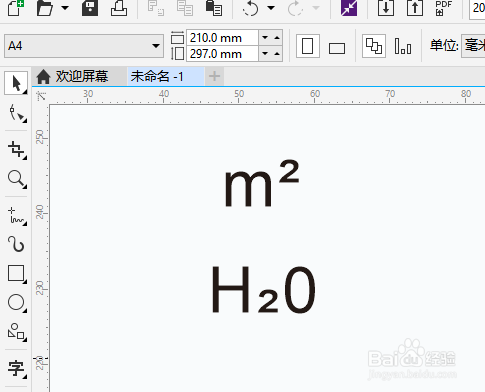The width and height of the screenshot is (485, 392).
Task: Click the m² text object
Action: coord(262,184)
